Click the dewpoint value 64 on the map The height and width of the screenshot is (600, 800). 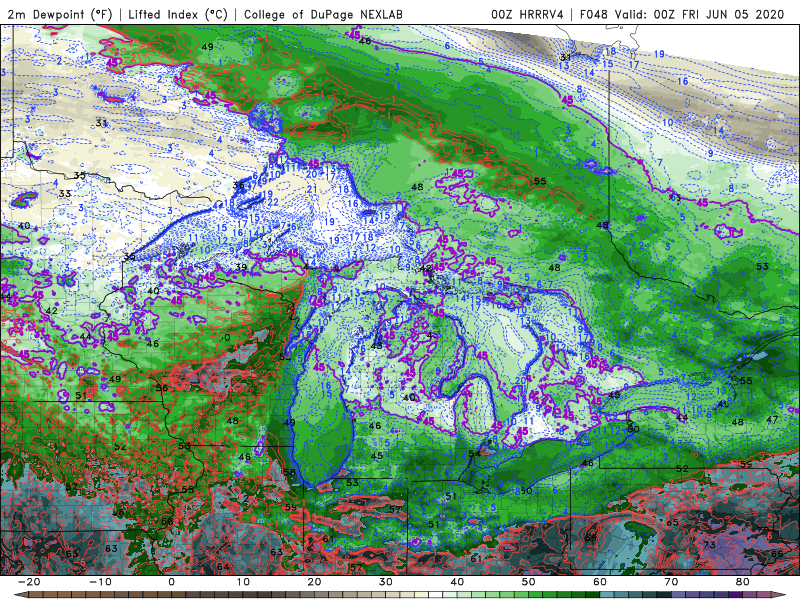(223, 566)
